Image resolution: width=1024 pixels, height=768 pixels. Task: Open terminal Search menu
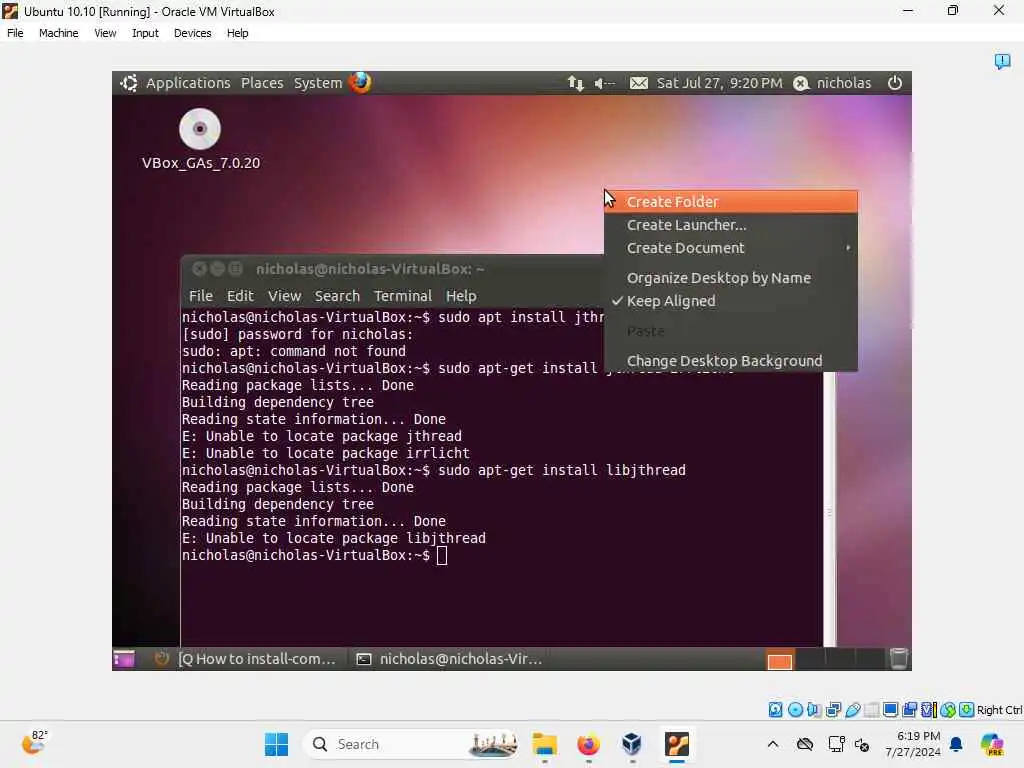337,296
